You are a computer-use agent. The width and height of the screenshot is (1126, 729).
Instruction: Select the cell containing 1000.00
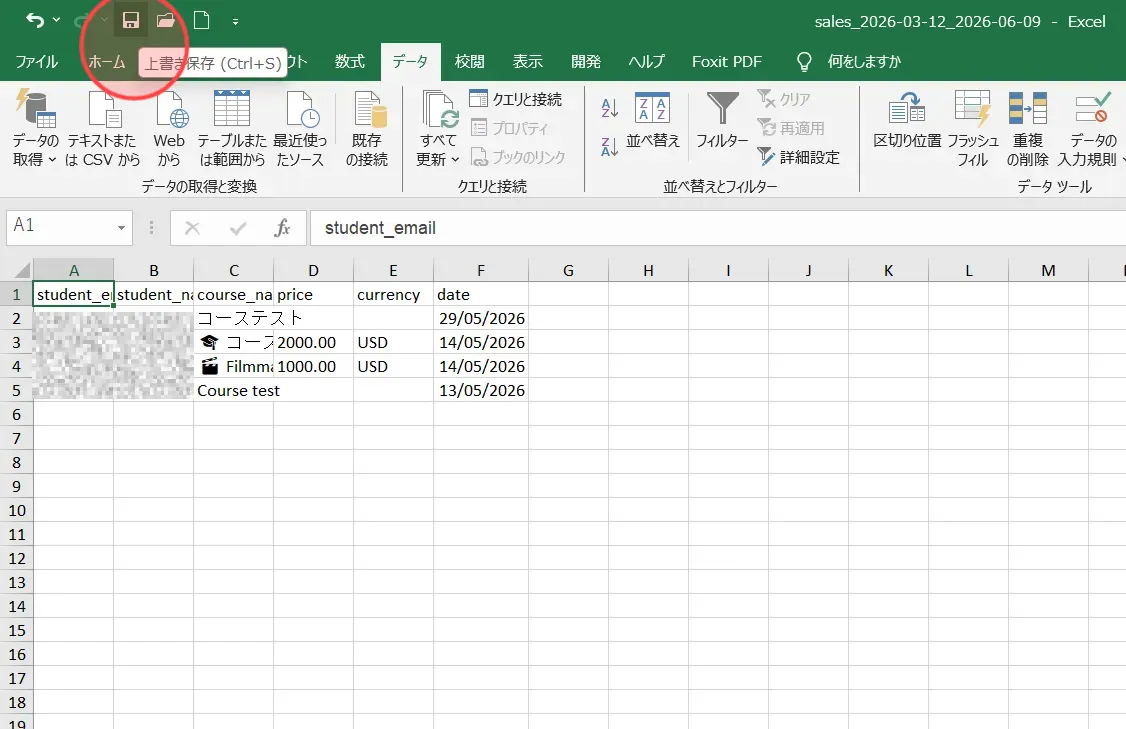click(313, 366)
